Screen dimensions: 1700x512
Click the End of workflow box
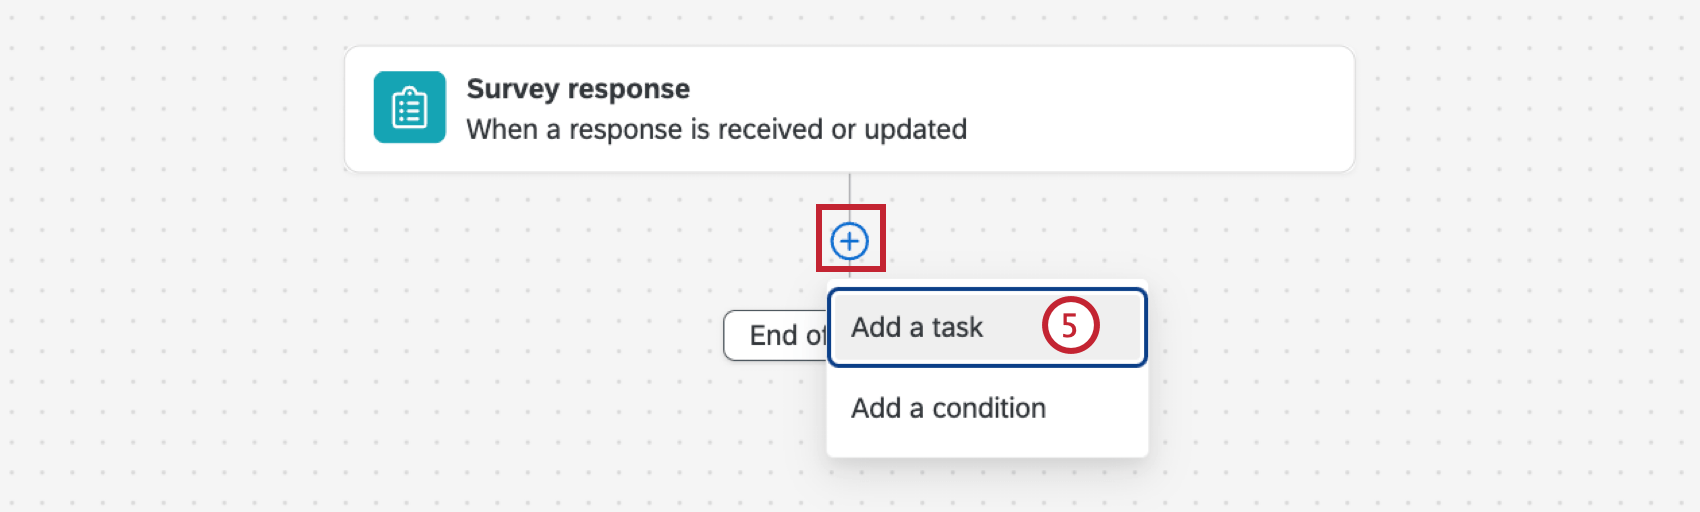pos(774,335)
